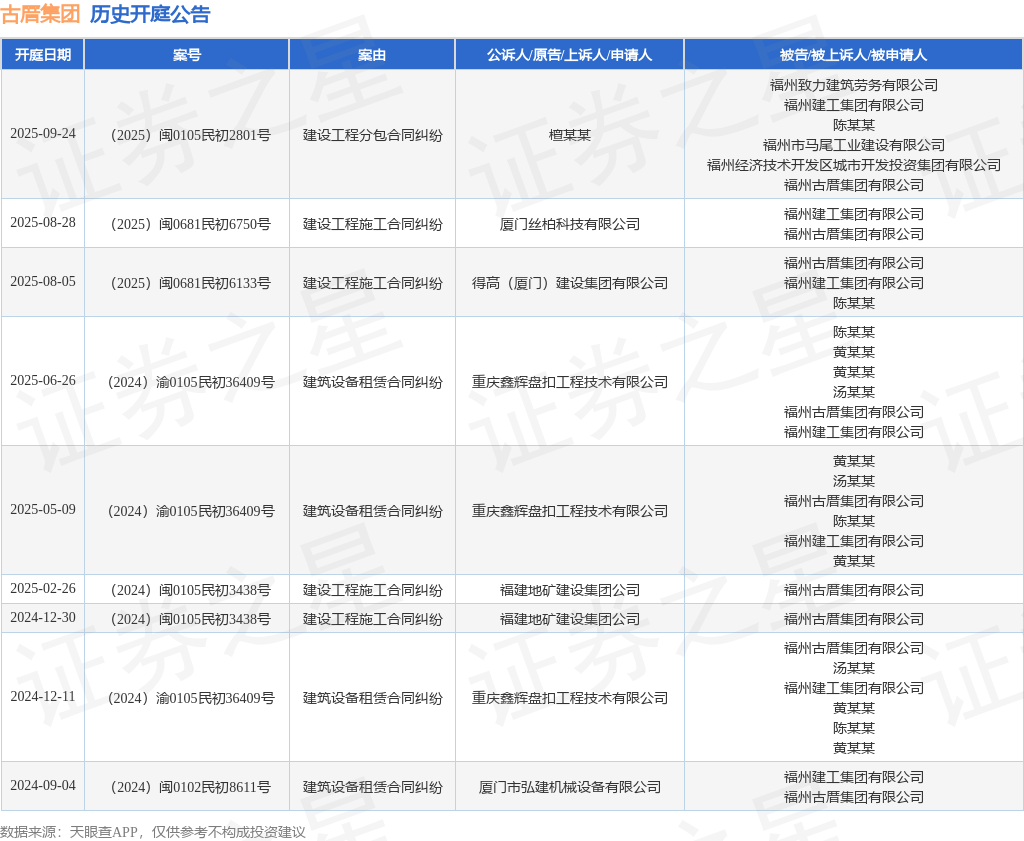Select the 公诉人/原告/上诉人/申请人 column header
Viewport: 1024px width, 841px height.
[569, 55]
